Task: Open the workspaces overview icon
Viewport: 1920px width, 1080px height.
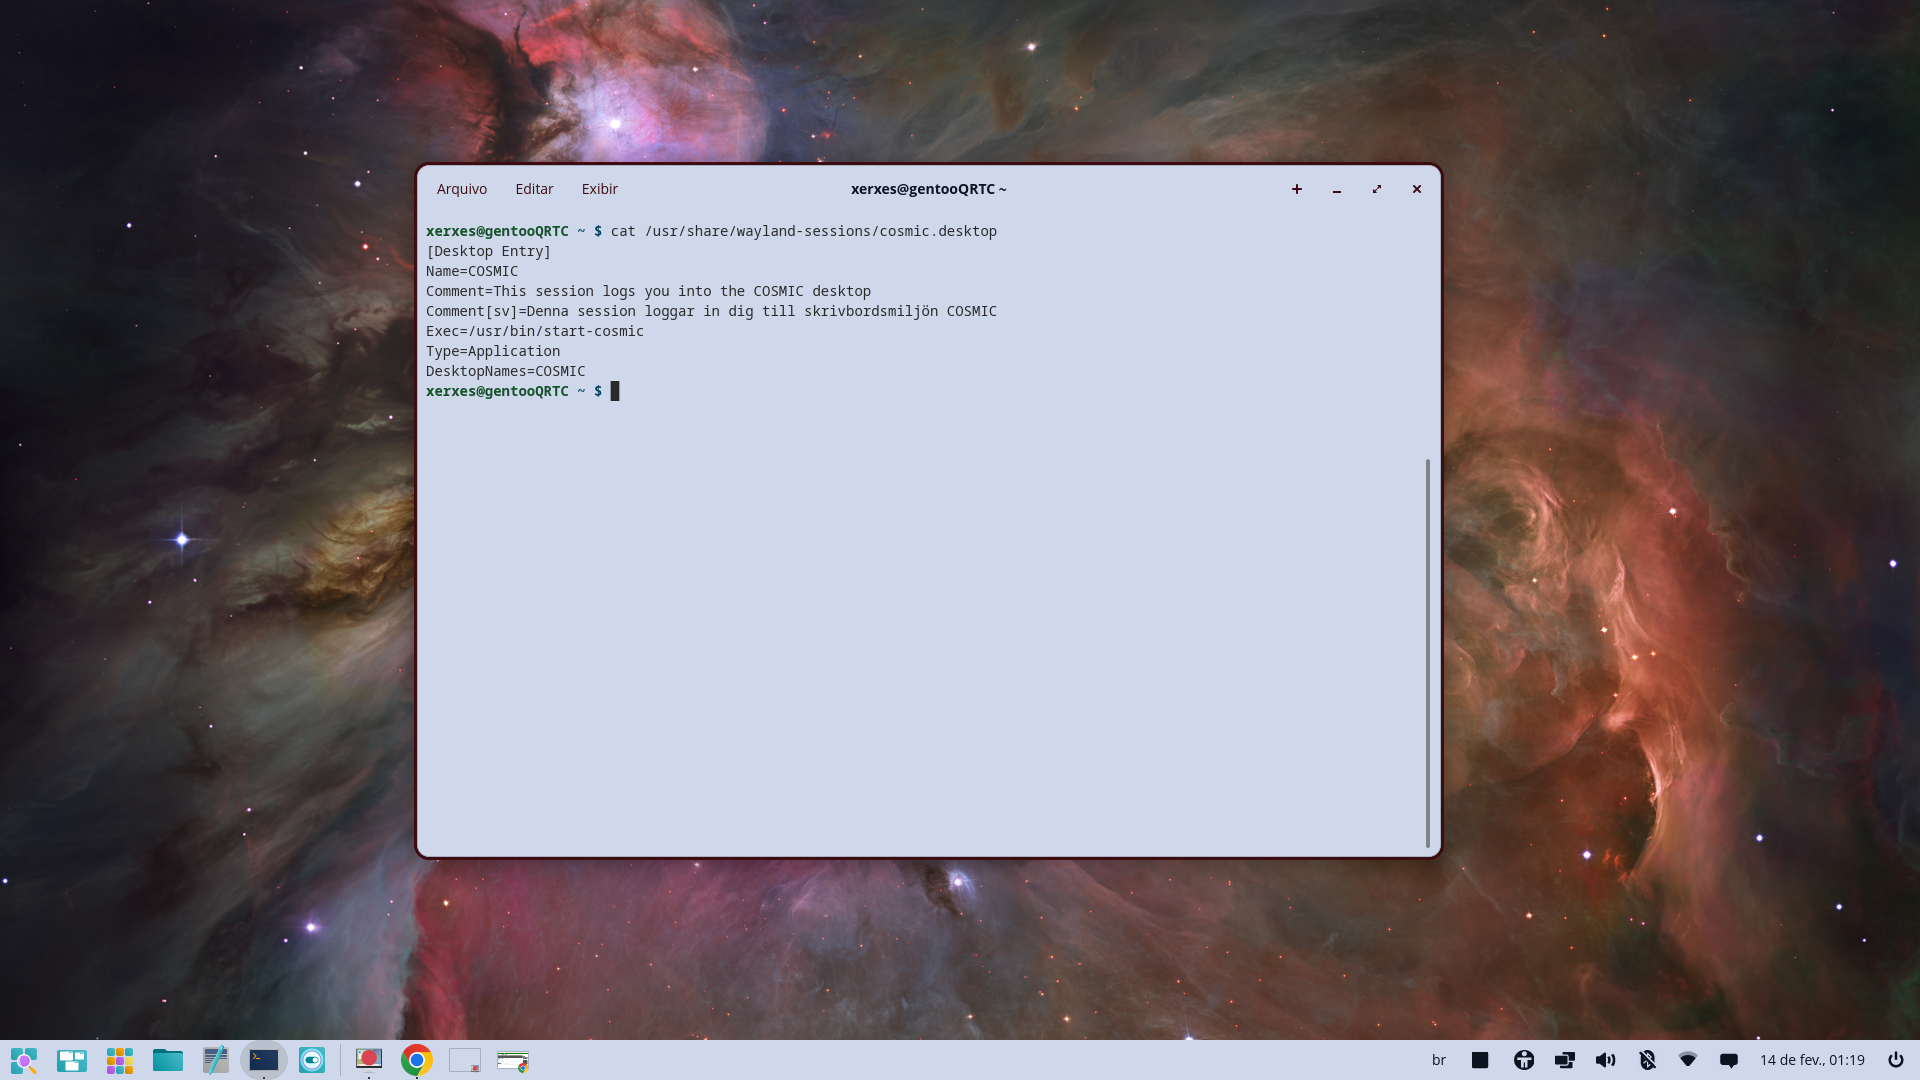Action: 72,1060
